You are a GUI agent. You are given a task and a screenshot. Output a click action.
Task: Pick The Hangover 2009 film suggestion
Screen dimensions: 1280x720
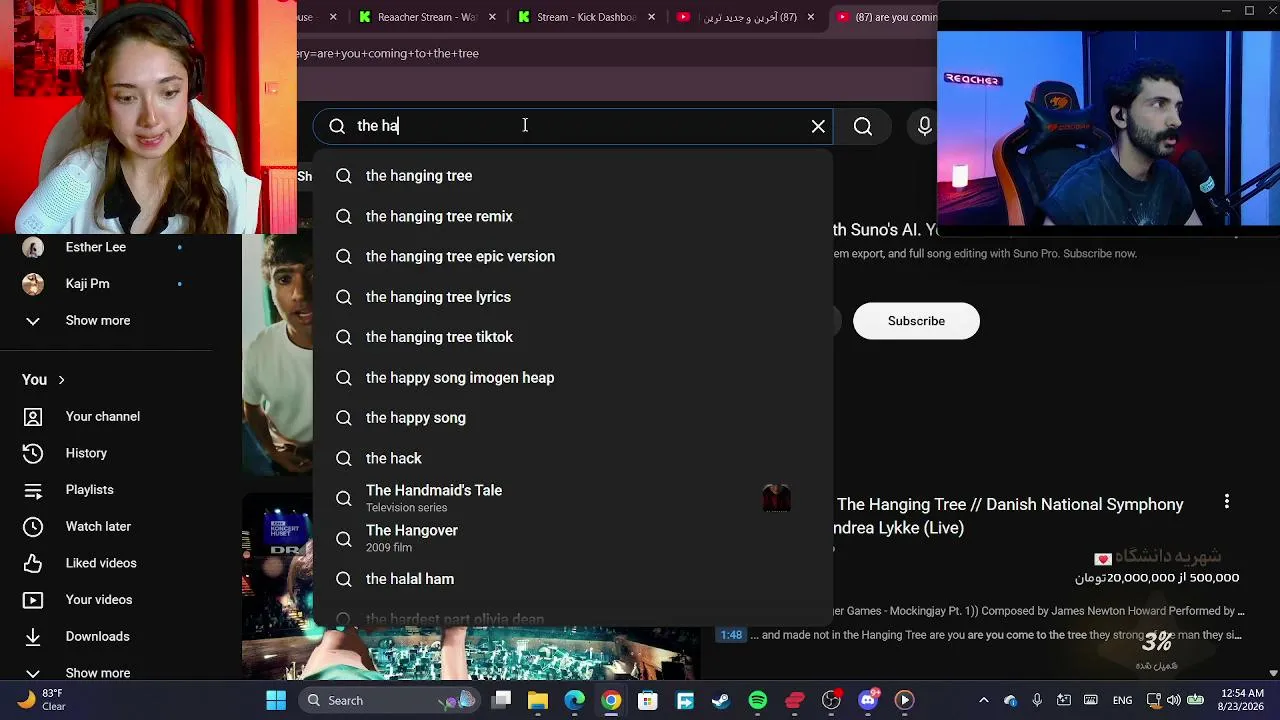pyautogui.click(x=573, y=539)
